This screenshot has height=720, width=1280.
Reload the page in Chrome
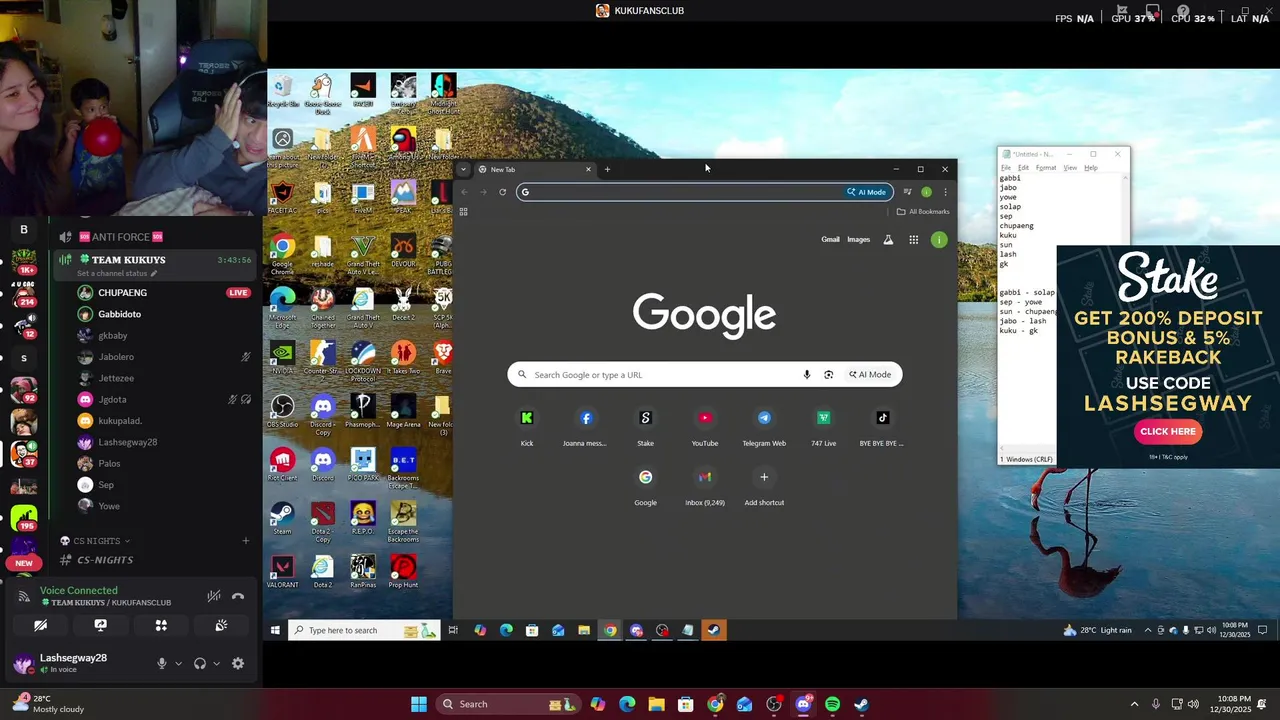pos(502,192)
